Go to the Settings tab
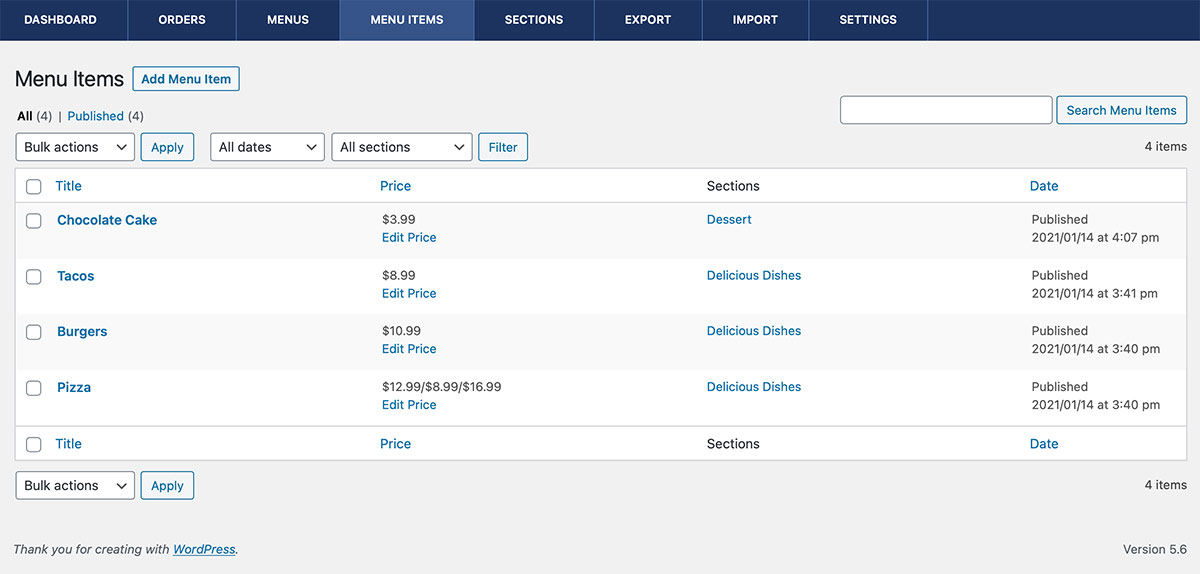 [x=867, y=20]
